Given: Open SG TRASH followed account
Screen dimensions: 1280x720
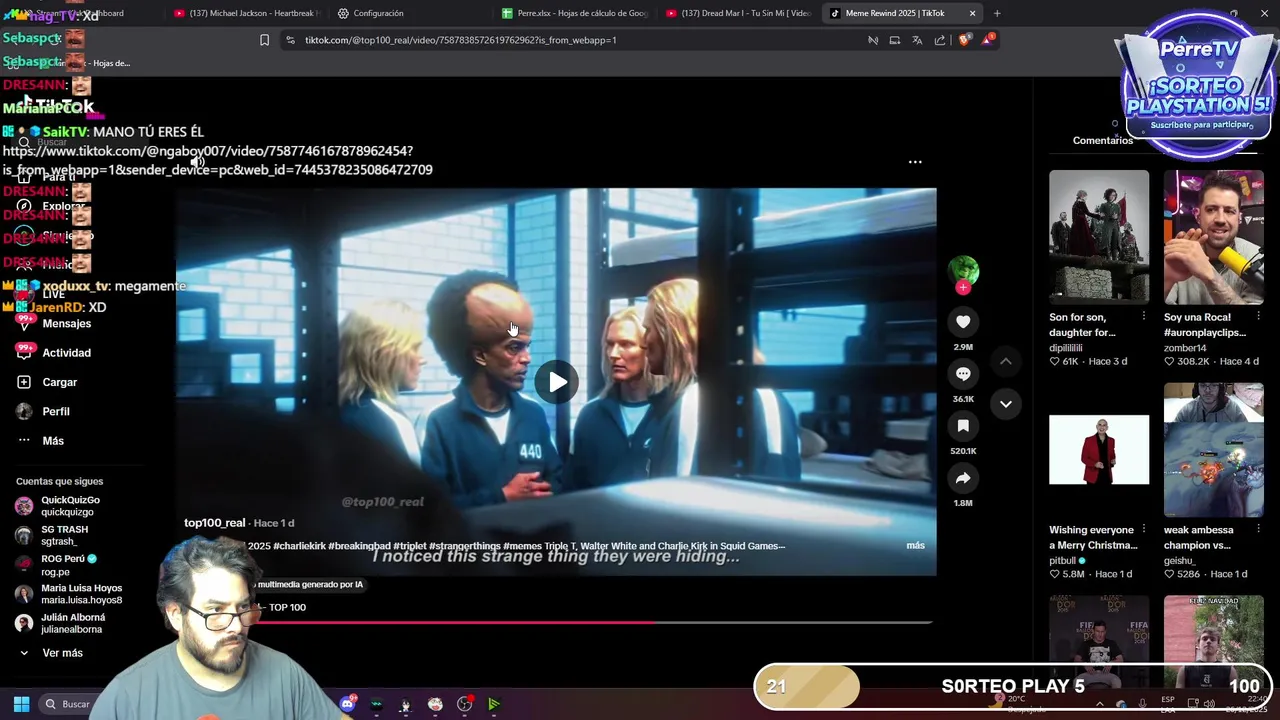Looking at the screenshot, I should [x=64, y=535].
